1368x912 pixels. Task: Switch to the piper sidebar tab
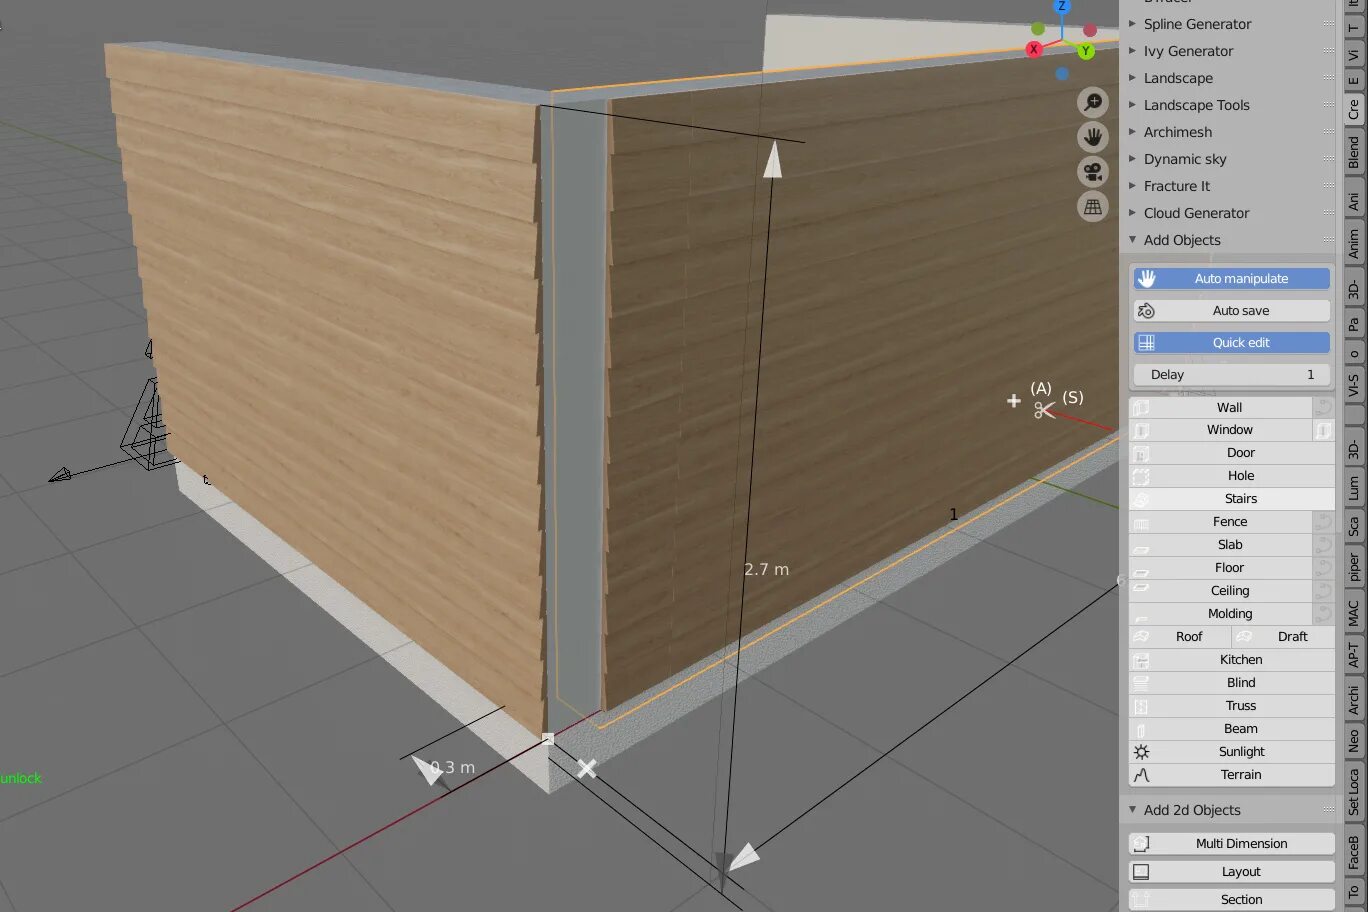coord(1354,566)
